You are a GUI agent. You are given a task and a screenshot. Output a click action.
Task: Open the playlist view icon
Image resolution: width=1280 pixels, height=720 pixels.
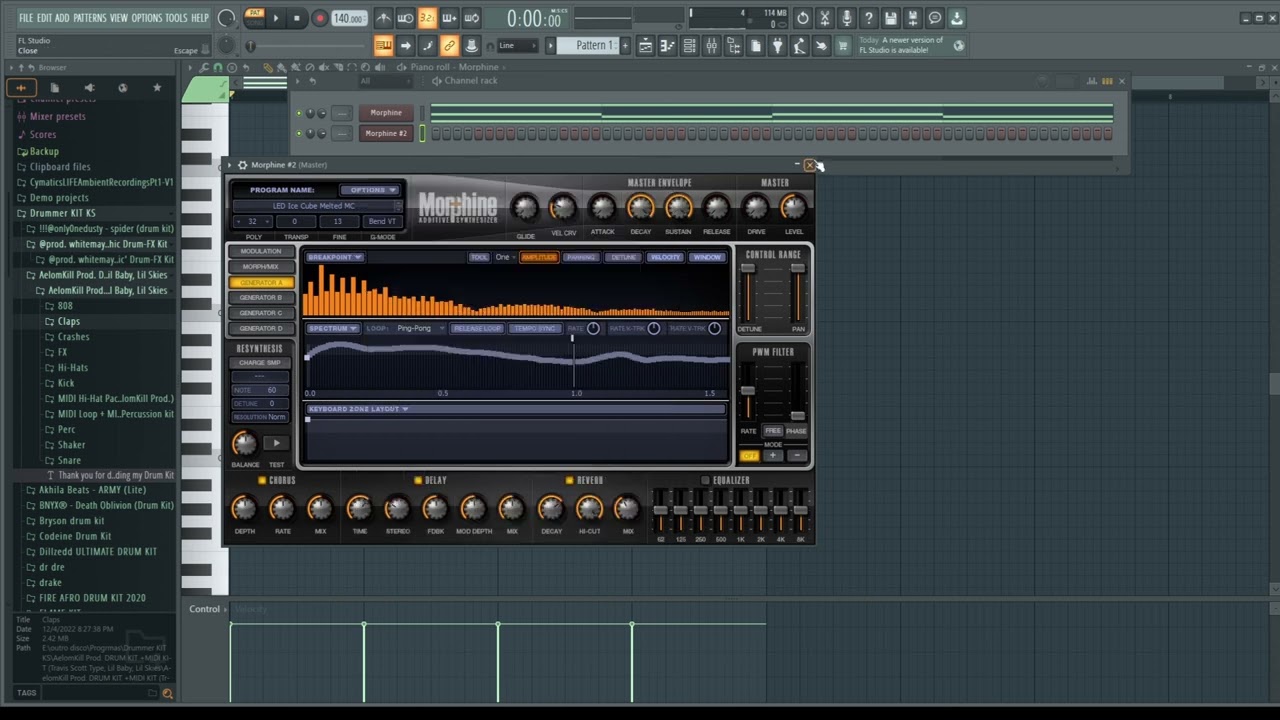click(x=646, y=46)
